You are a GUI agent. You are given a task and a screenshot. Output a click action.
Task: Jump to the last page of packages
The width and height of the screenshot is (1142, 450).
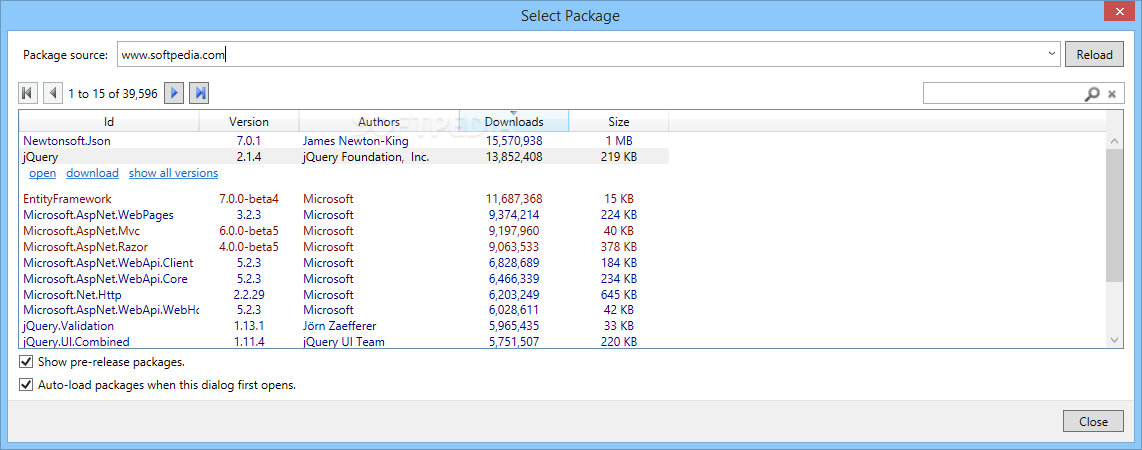click(x=200, y=93)
